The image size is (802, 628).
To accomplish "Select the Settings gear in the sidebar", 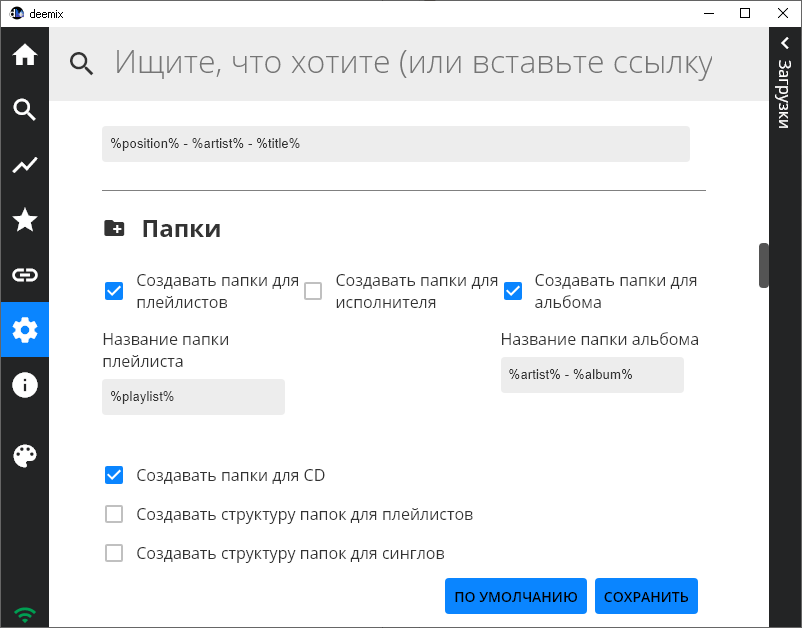I will click(x=24, y=329).
